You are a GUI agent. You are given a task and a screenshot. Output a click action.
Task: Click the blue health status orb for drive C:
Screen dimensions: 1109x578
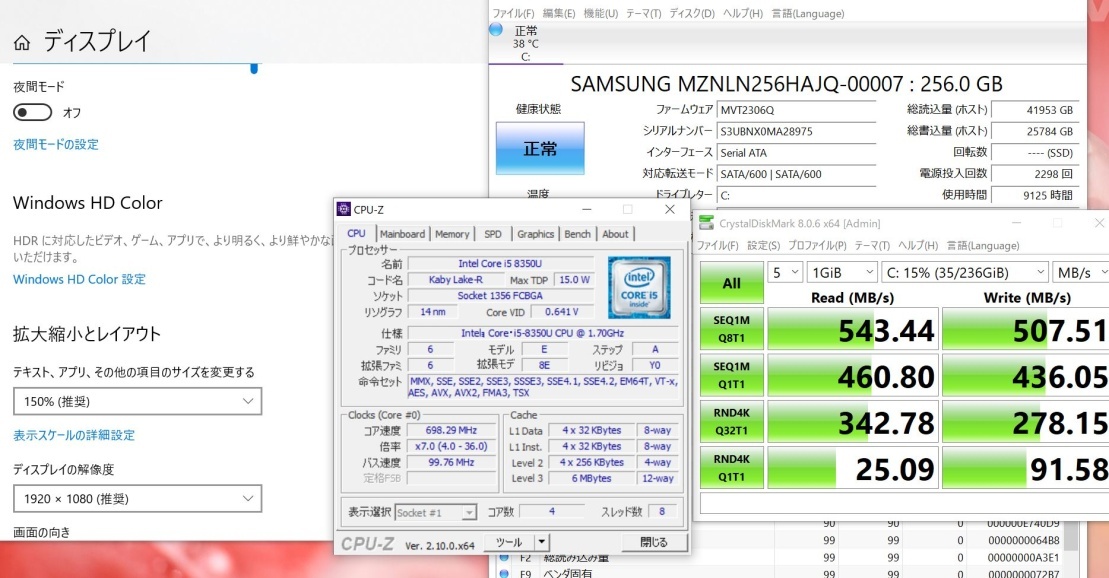pyautogui.click(x=496, y=30)
